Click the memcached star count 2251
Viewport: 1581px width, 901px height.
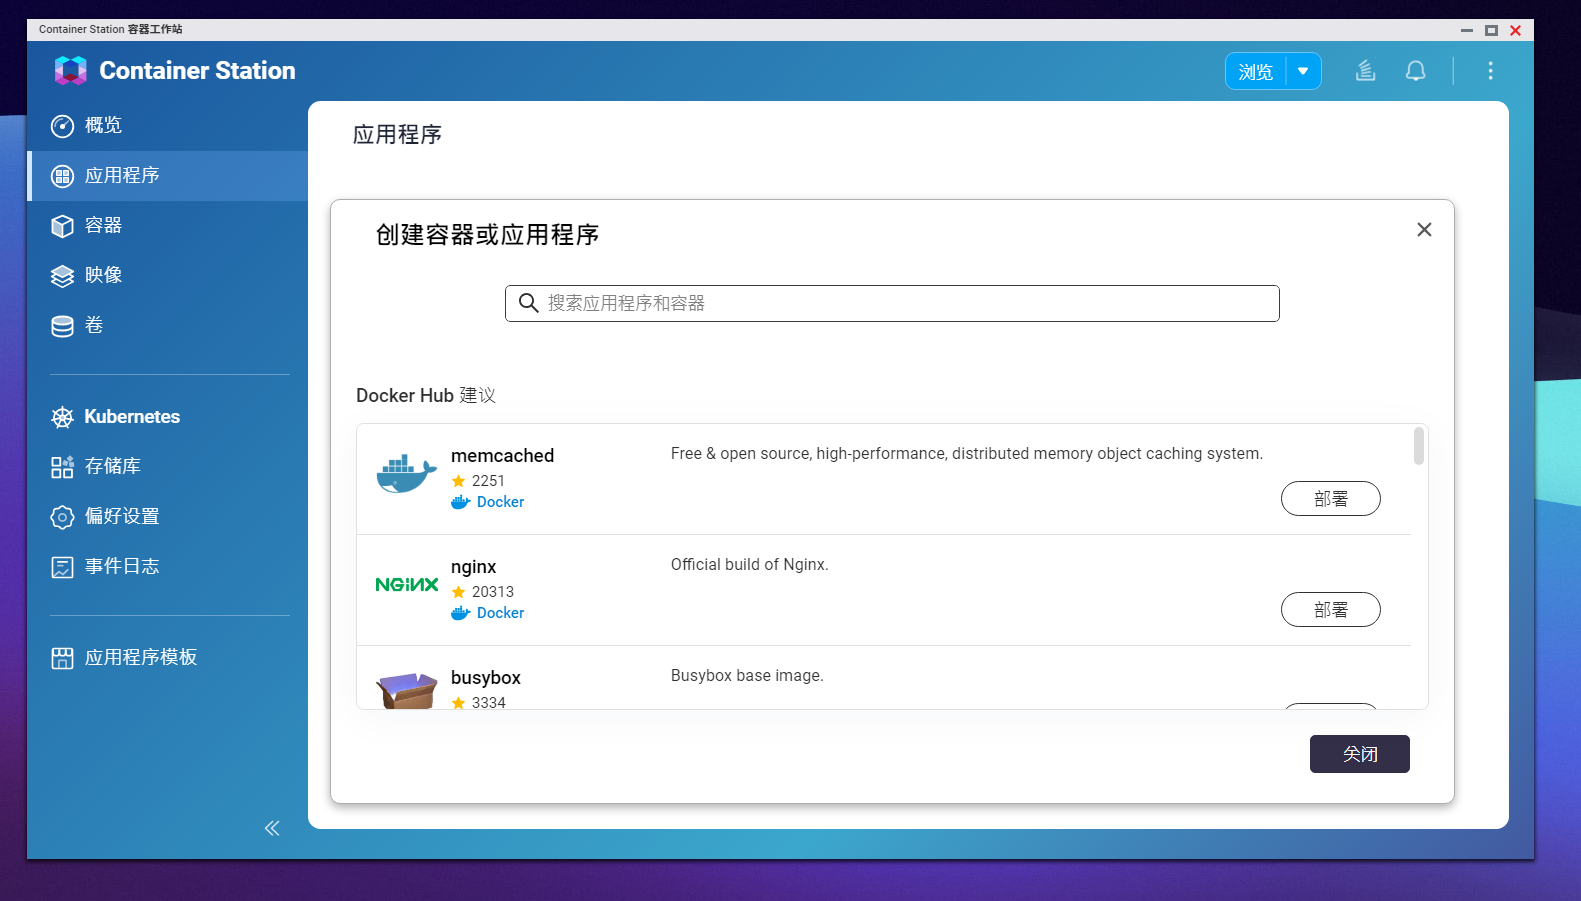(488, 481)
